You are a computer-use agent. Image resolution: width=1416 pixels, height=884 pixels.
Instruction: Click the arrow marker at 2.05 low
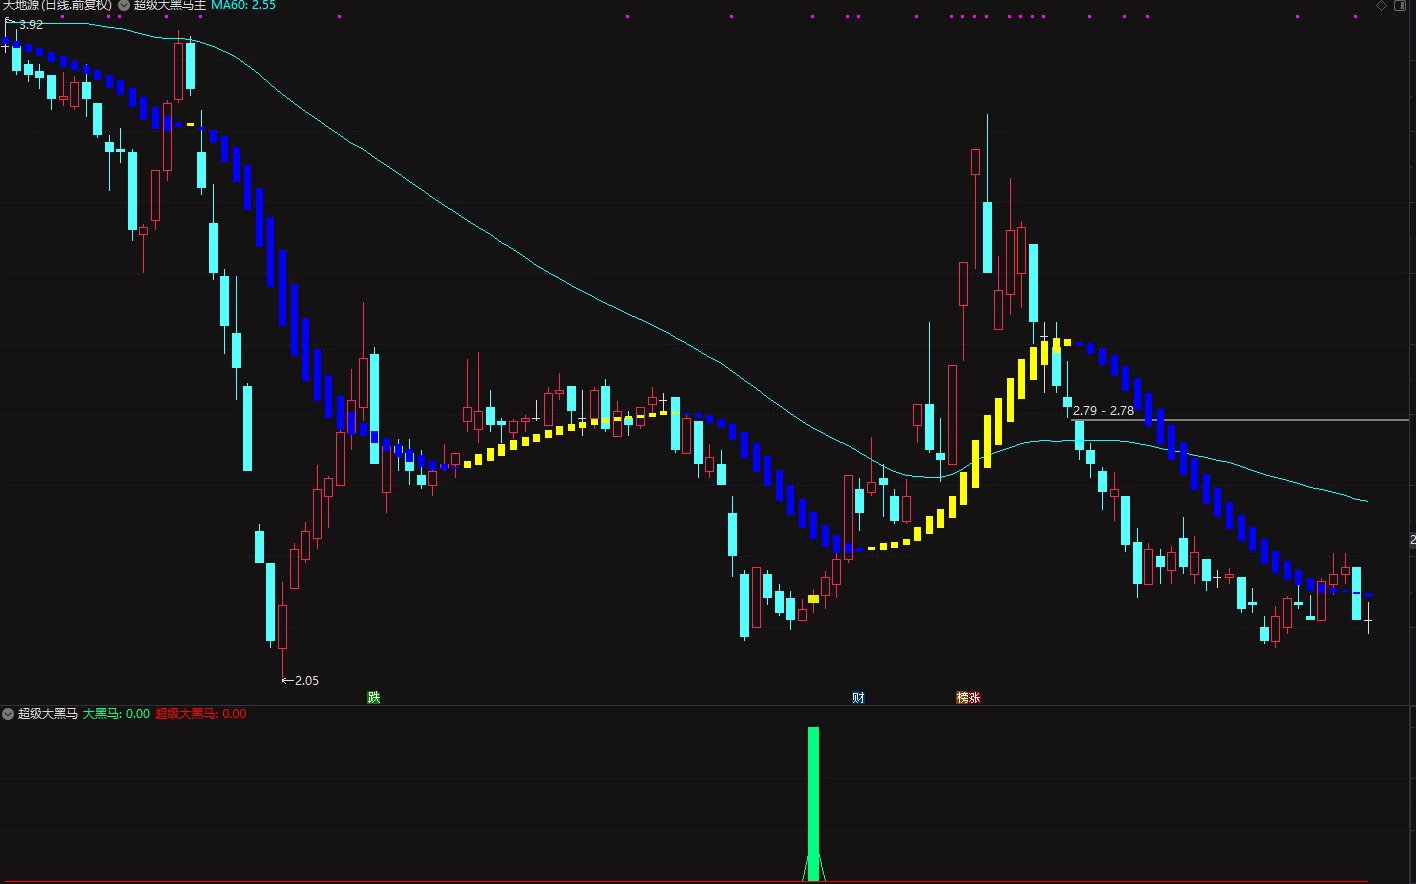(x=288, y=680)
